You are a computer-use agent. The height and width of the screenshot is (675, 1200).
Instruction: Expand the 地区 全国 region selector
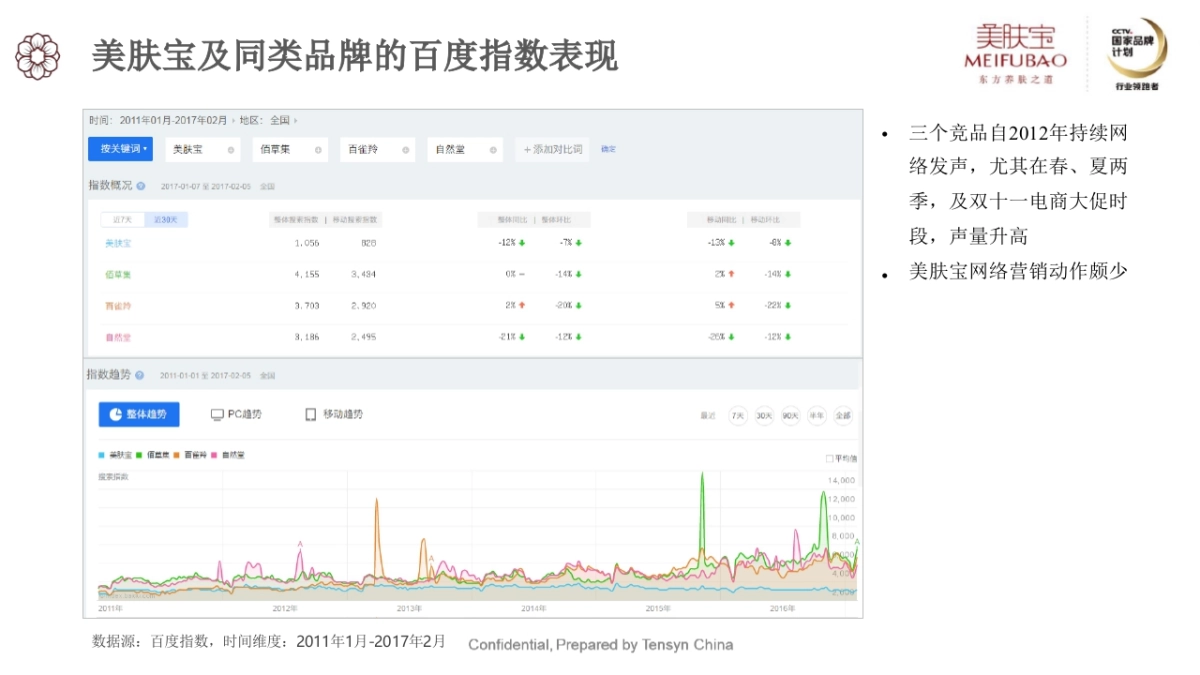295,120
